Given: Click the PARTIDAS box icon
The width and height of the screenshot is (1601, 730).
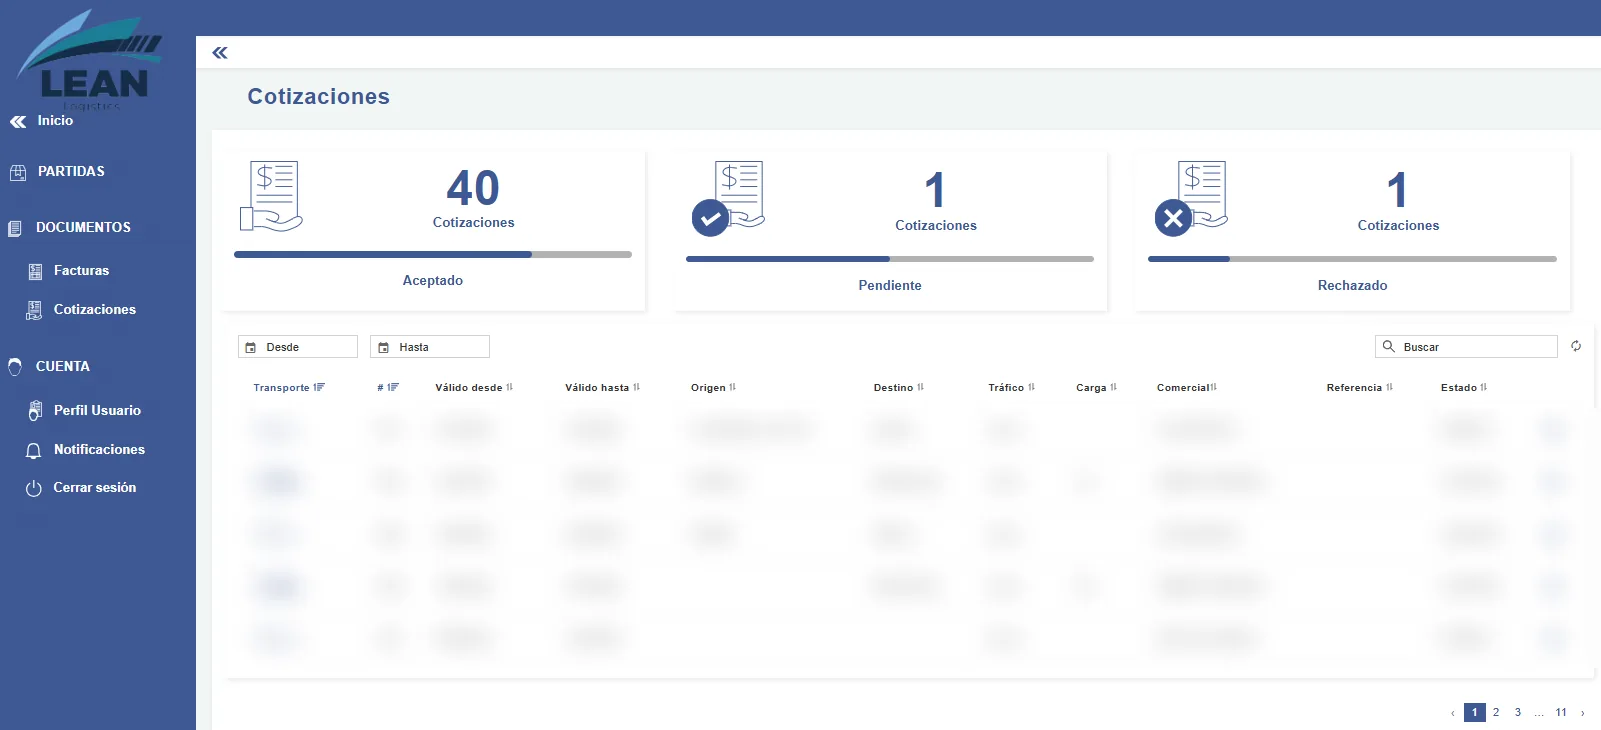Looking at the screenshot, I should 18,172.
